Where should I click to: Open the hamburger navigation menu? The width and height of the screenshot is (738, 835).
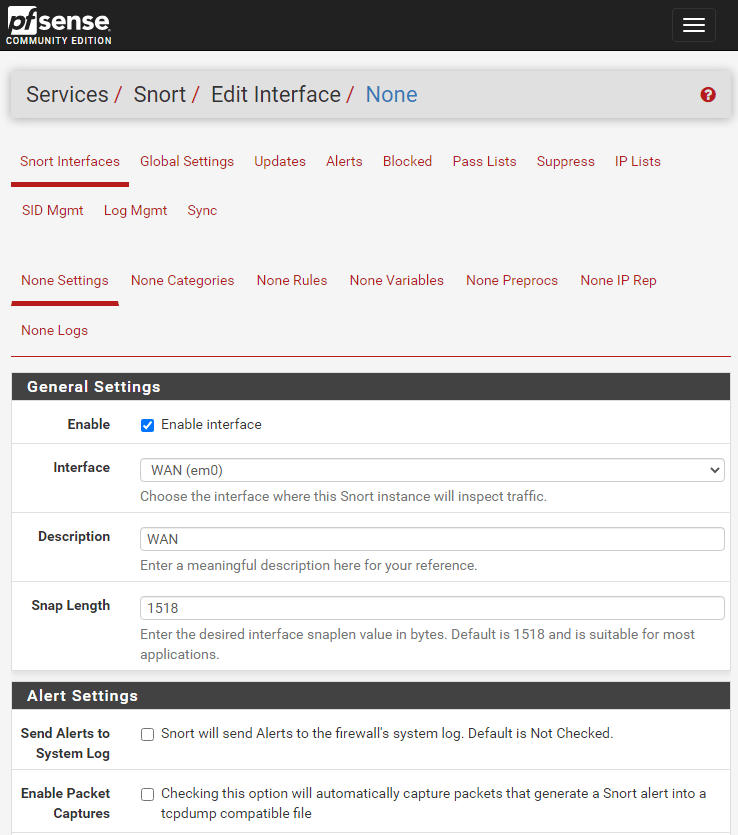(693, 26)
